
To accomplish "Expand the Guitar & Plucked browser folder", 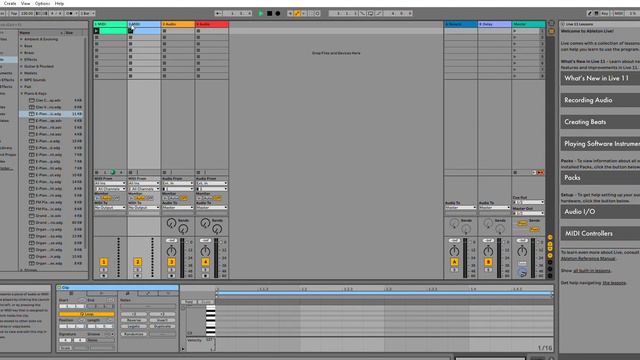I will pyautogui.click(x=22, y=66).
